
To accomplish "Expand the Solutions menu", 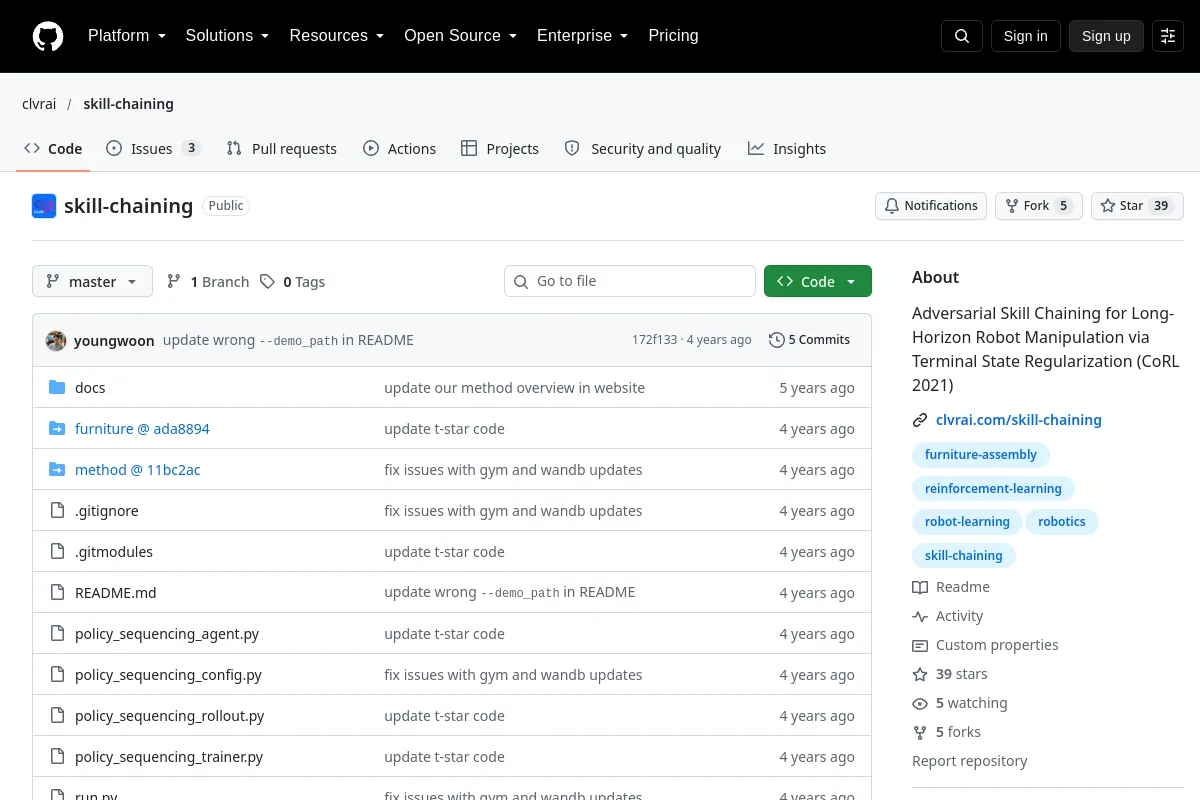I will click(x=227, y=36).
